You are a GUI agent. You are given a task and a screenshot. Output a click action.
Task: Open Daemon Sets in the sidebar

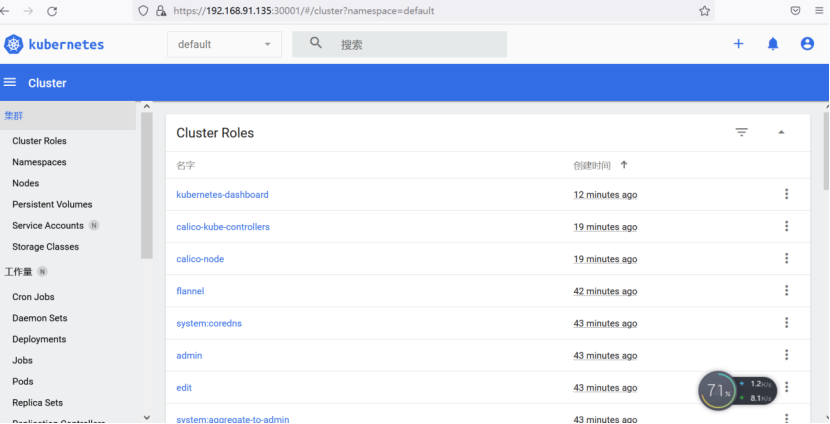pyautogui.click(x=39, y=318)
